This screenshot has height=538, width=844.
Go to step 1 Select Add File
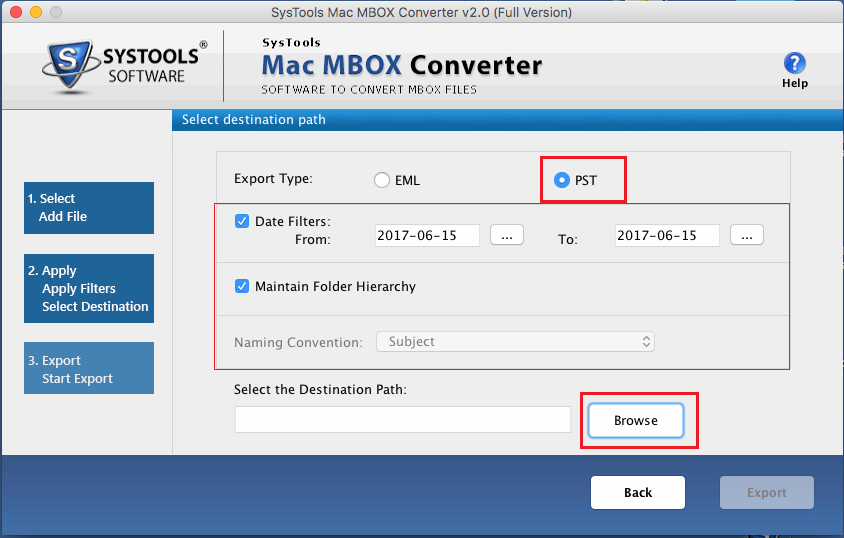(x=89, y=208)
